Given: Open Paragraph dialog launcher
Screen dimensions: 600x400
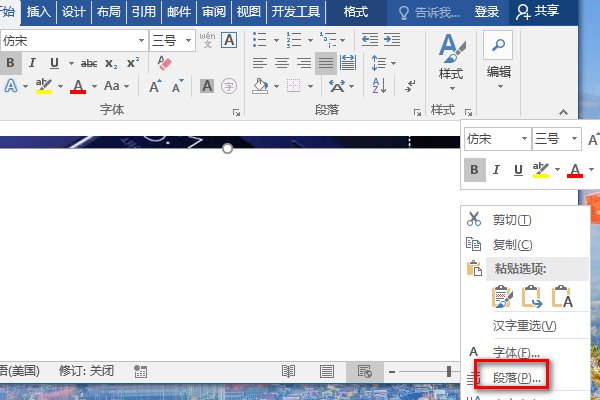Looking at the screenshot, I should (417, 112).
